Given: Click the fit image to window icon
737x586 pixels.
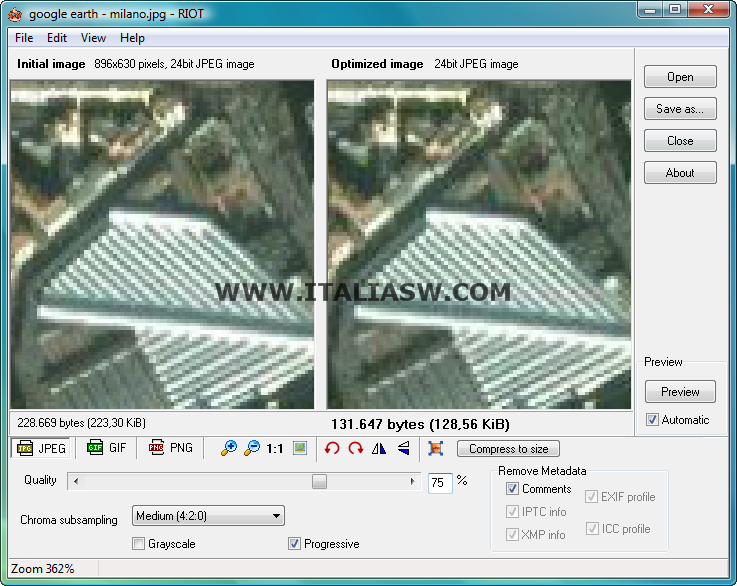Looking at the screenshot, I should pyautogui.click(x=300, y=448).
